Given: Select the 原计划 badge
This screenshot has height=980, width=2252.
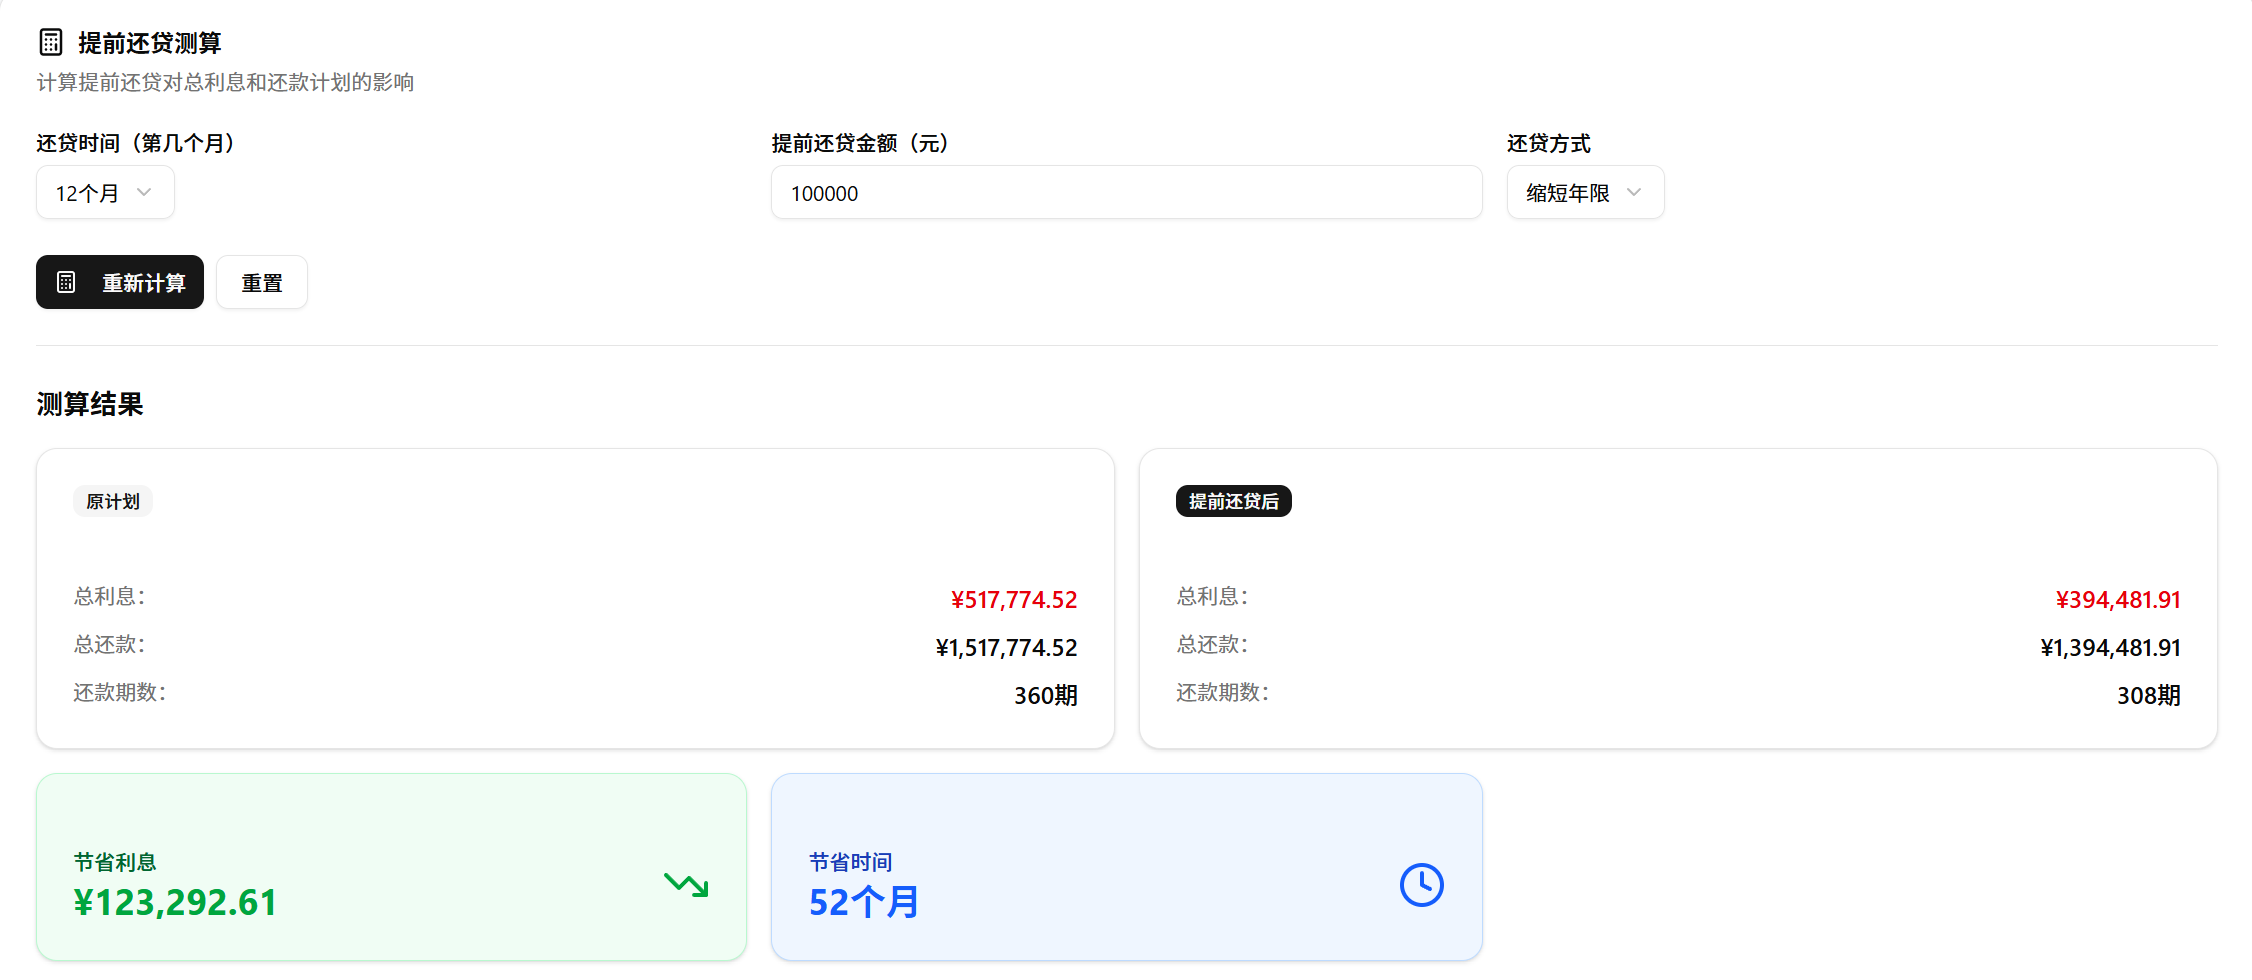Looking at the screenshot, I should click(113, 501).
